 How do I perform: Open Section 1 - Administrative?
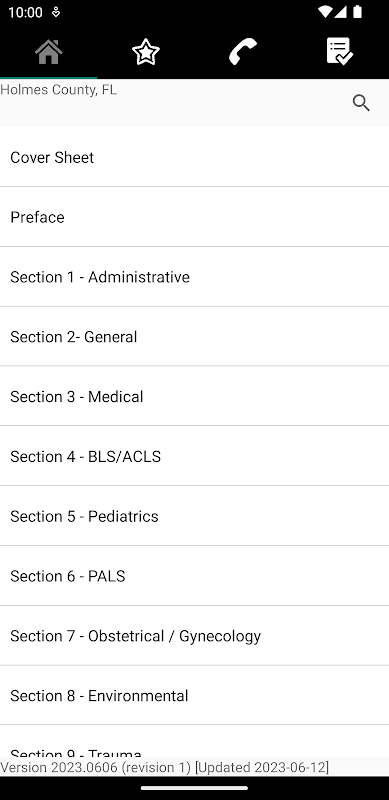tap(194, 277)
